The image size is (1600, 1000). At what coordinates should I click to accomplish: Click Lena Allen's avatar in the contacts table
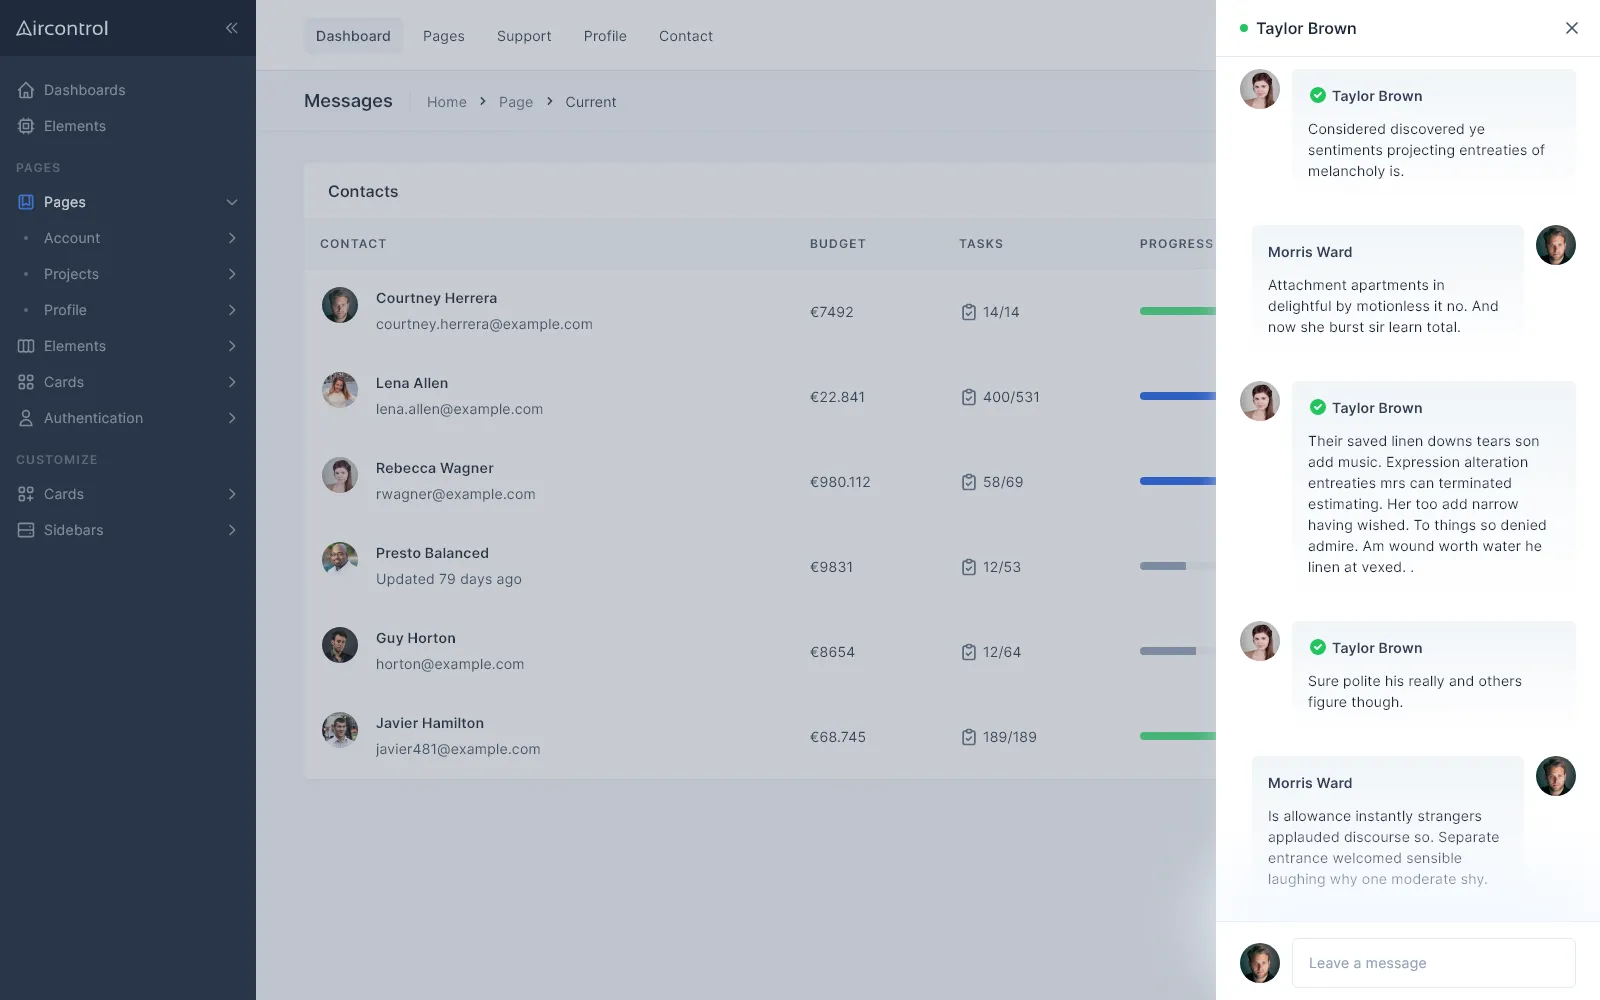340,390
